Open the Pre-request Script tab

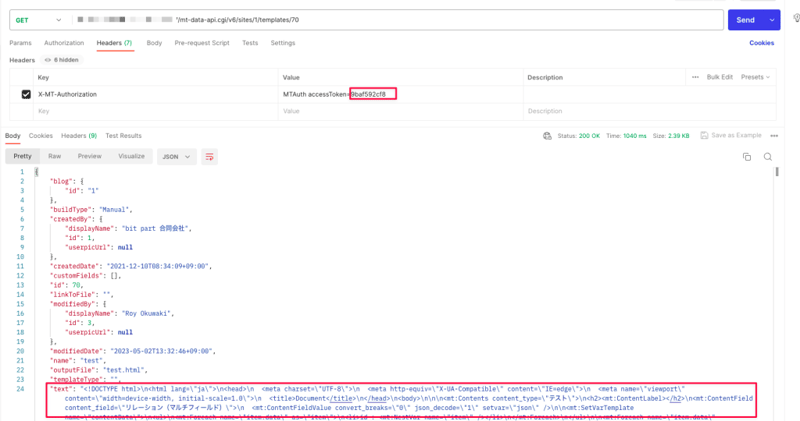tap(202, 43)
